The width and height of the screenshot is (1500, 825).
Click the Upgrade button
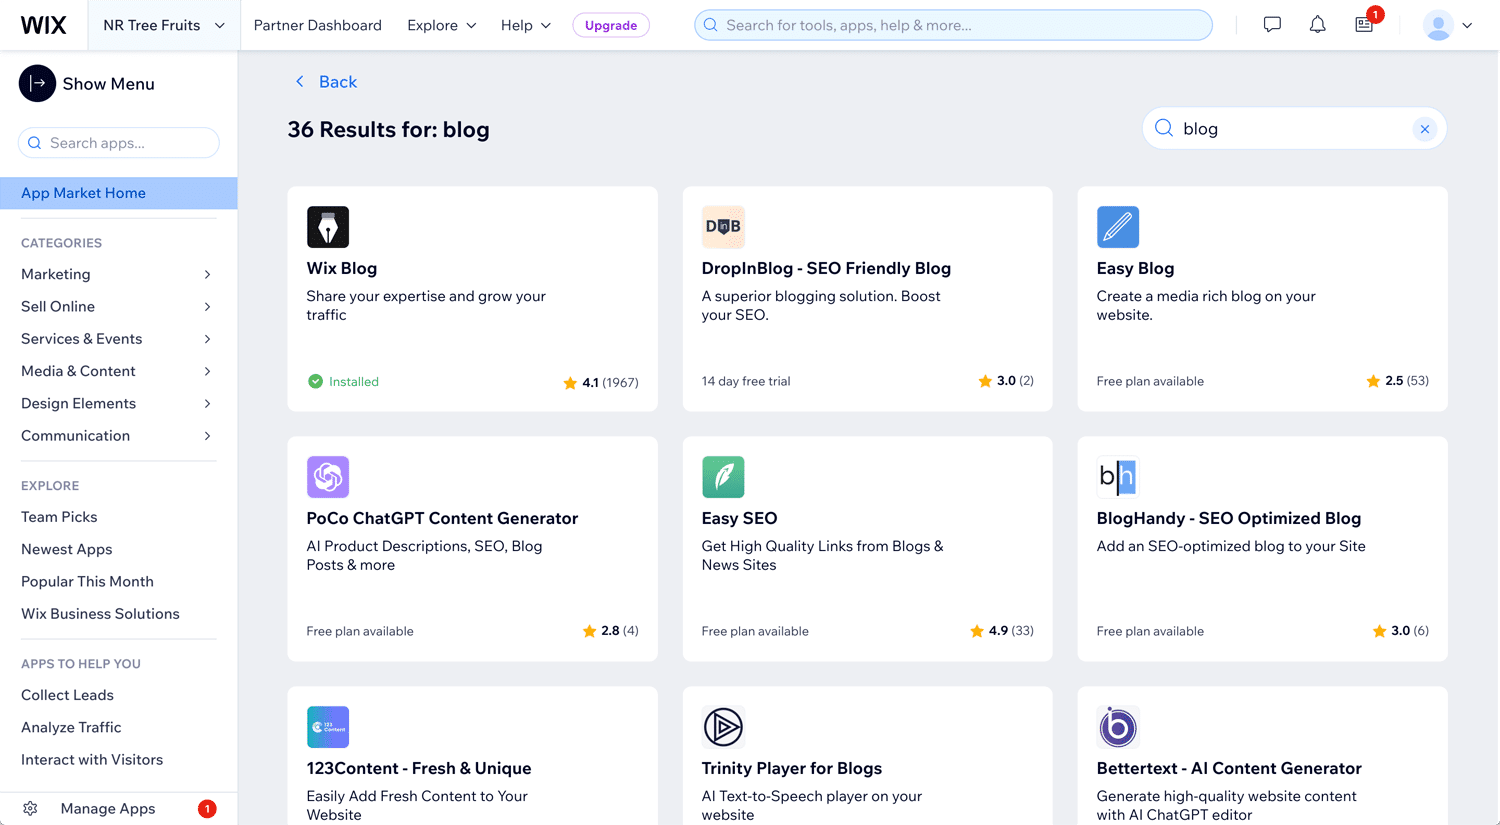(x=611, y=25)
